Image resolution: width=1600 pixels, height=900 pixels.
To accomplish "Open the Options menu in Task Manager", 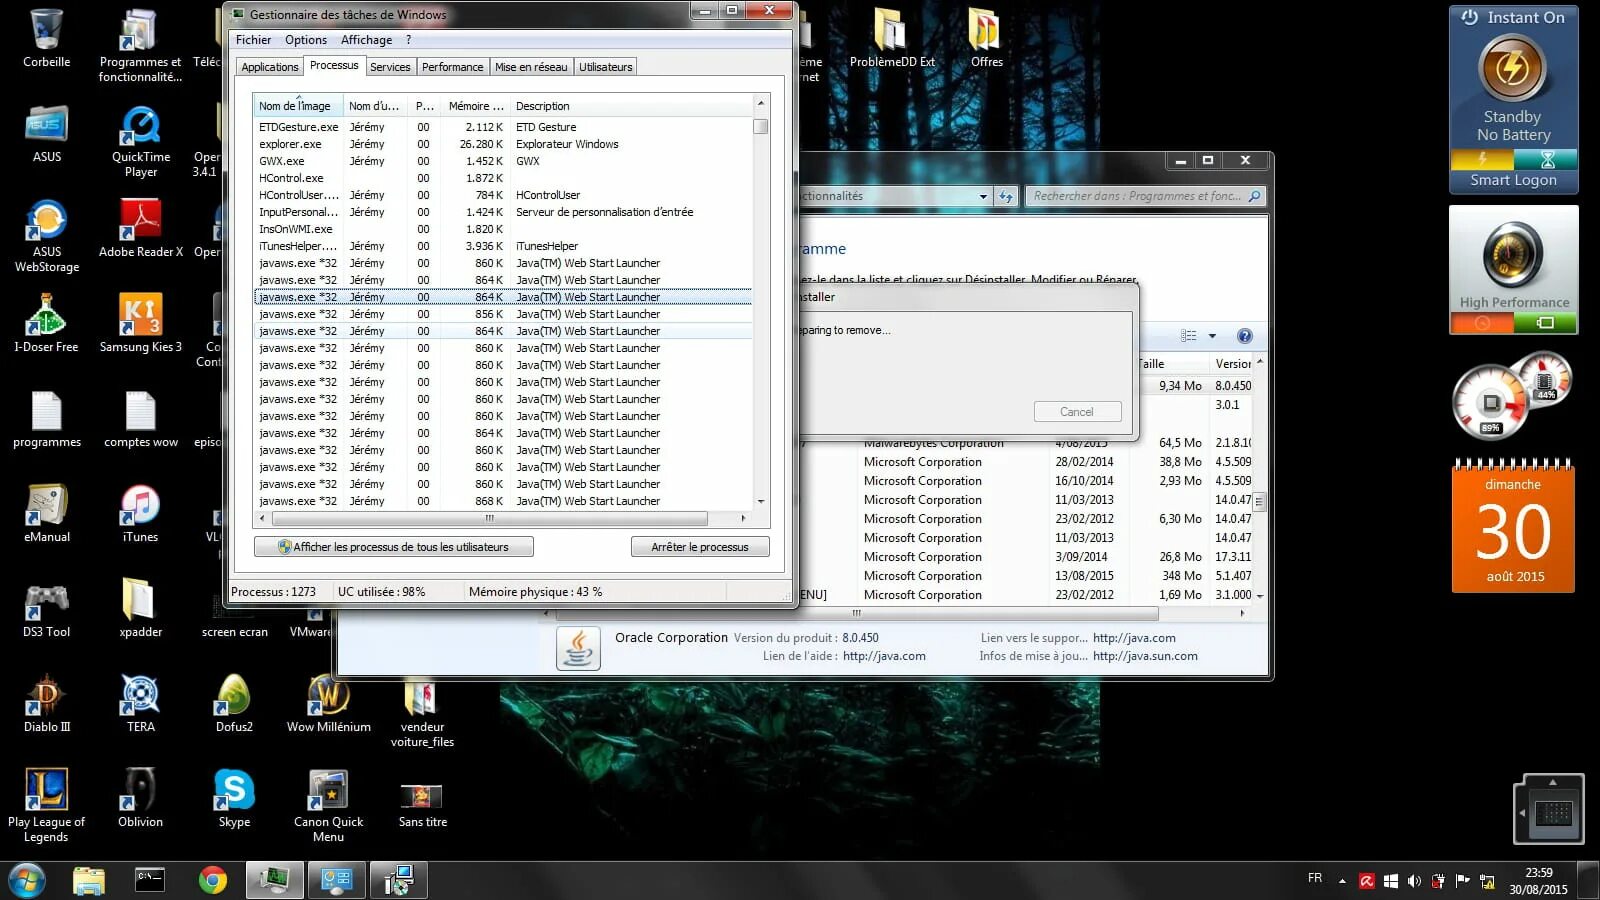I will pos(305,40).
